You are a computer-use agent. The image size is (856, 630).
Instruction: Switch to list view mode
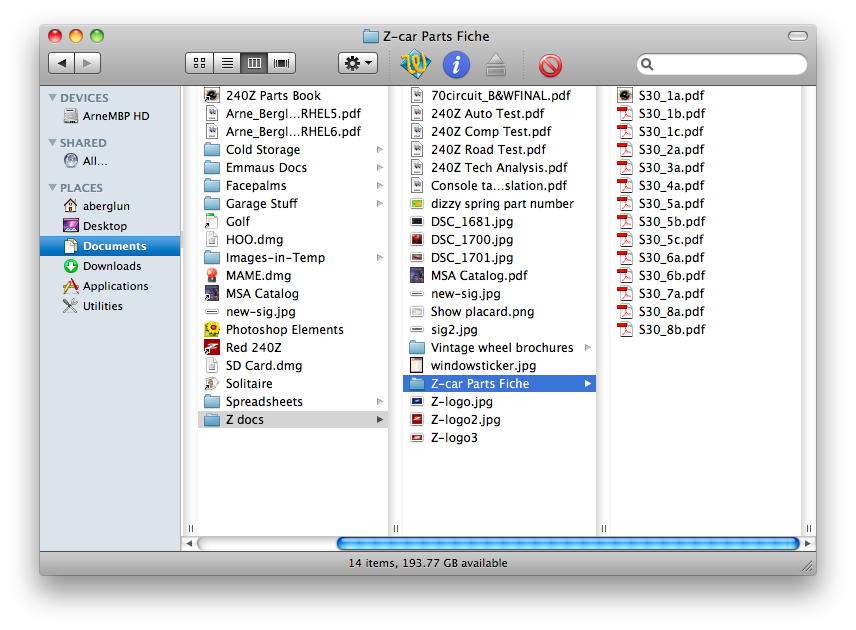pos(227,63)
